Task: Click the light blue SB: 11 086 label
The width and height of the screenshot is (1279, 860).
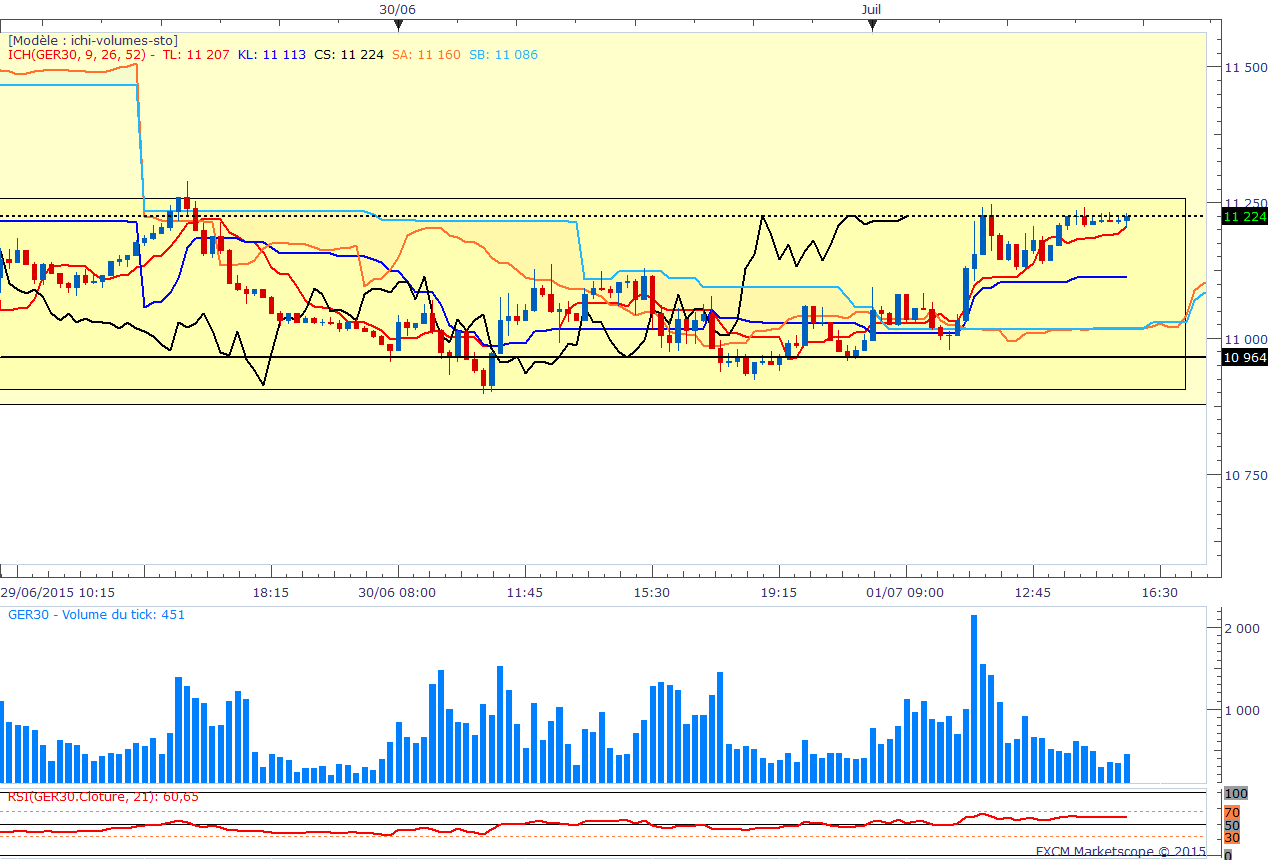Action: pyautogui.click(x=503, y=54)
